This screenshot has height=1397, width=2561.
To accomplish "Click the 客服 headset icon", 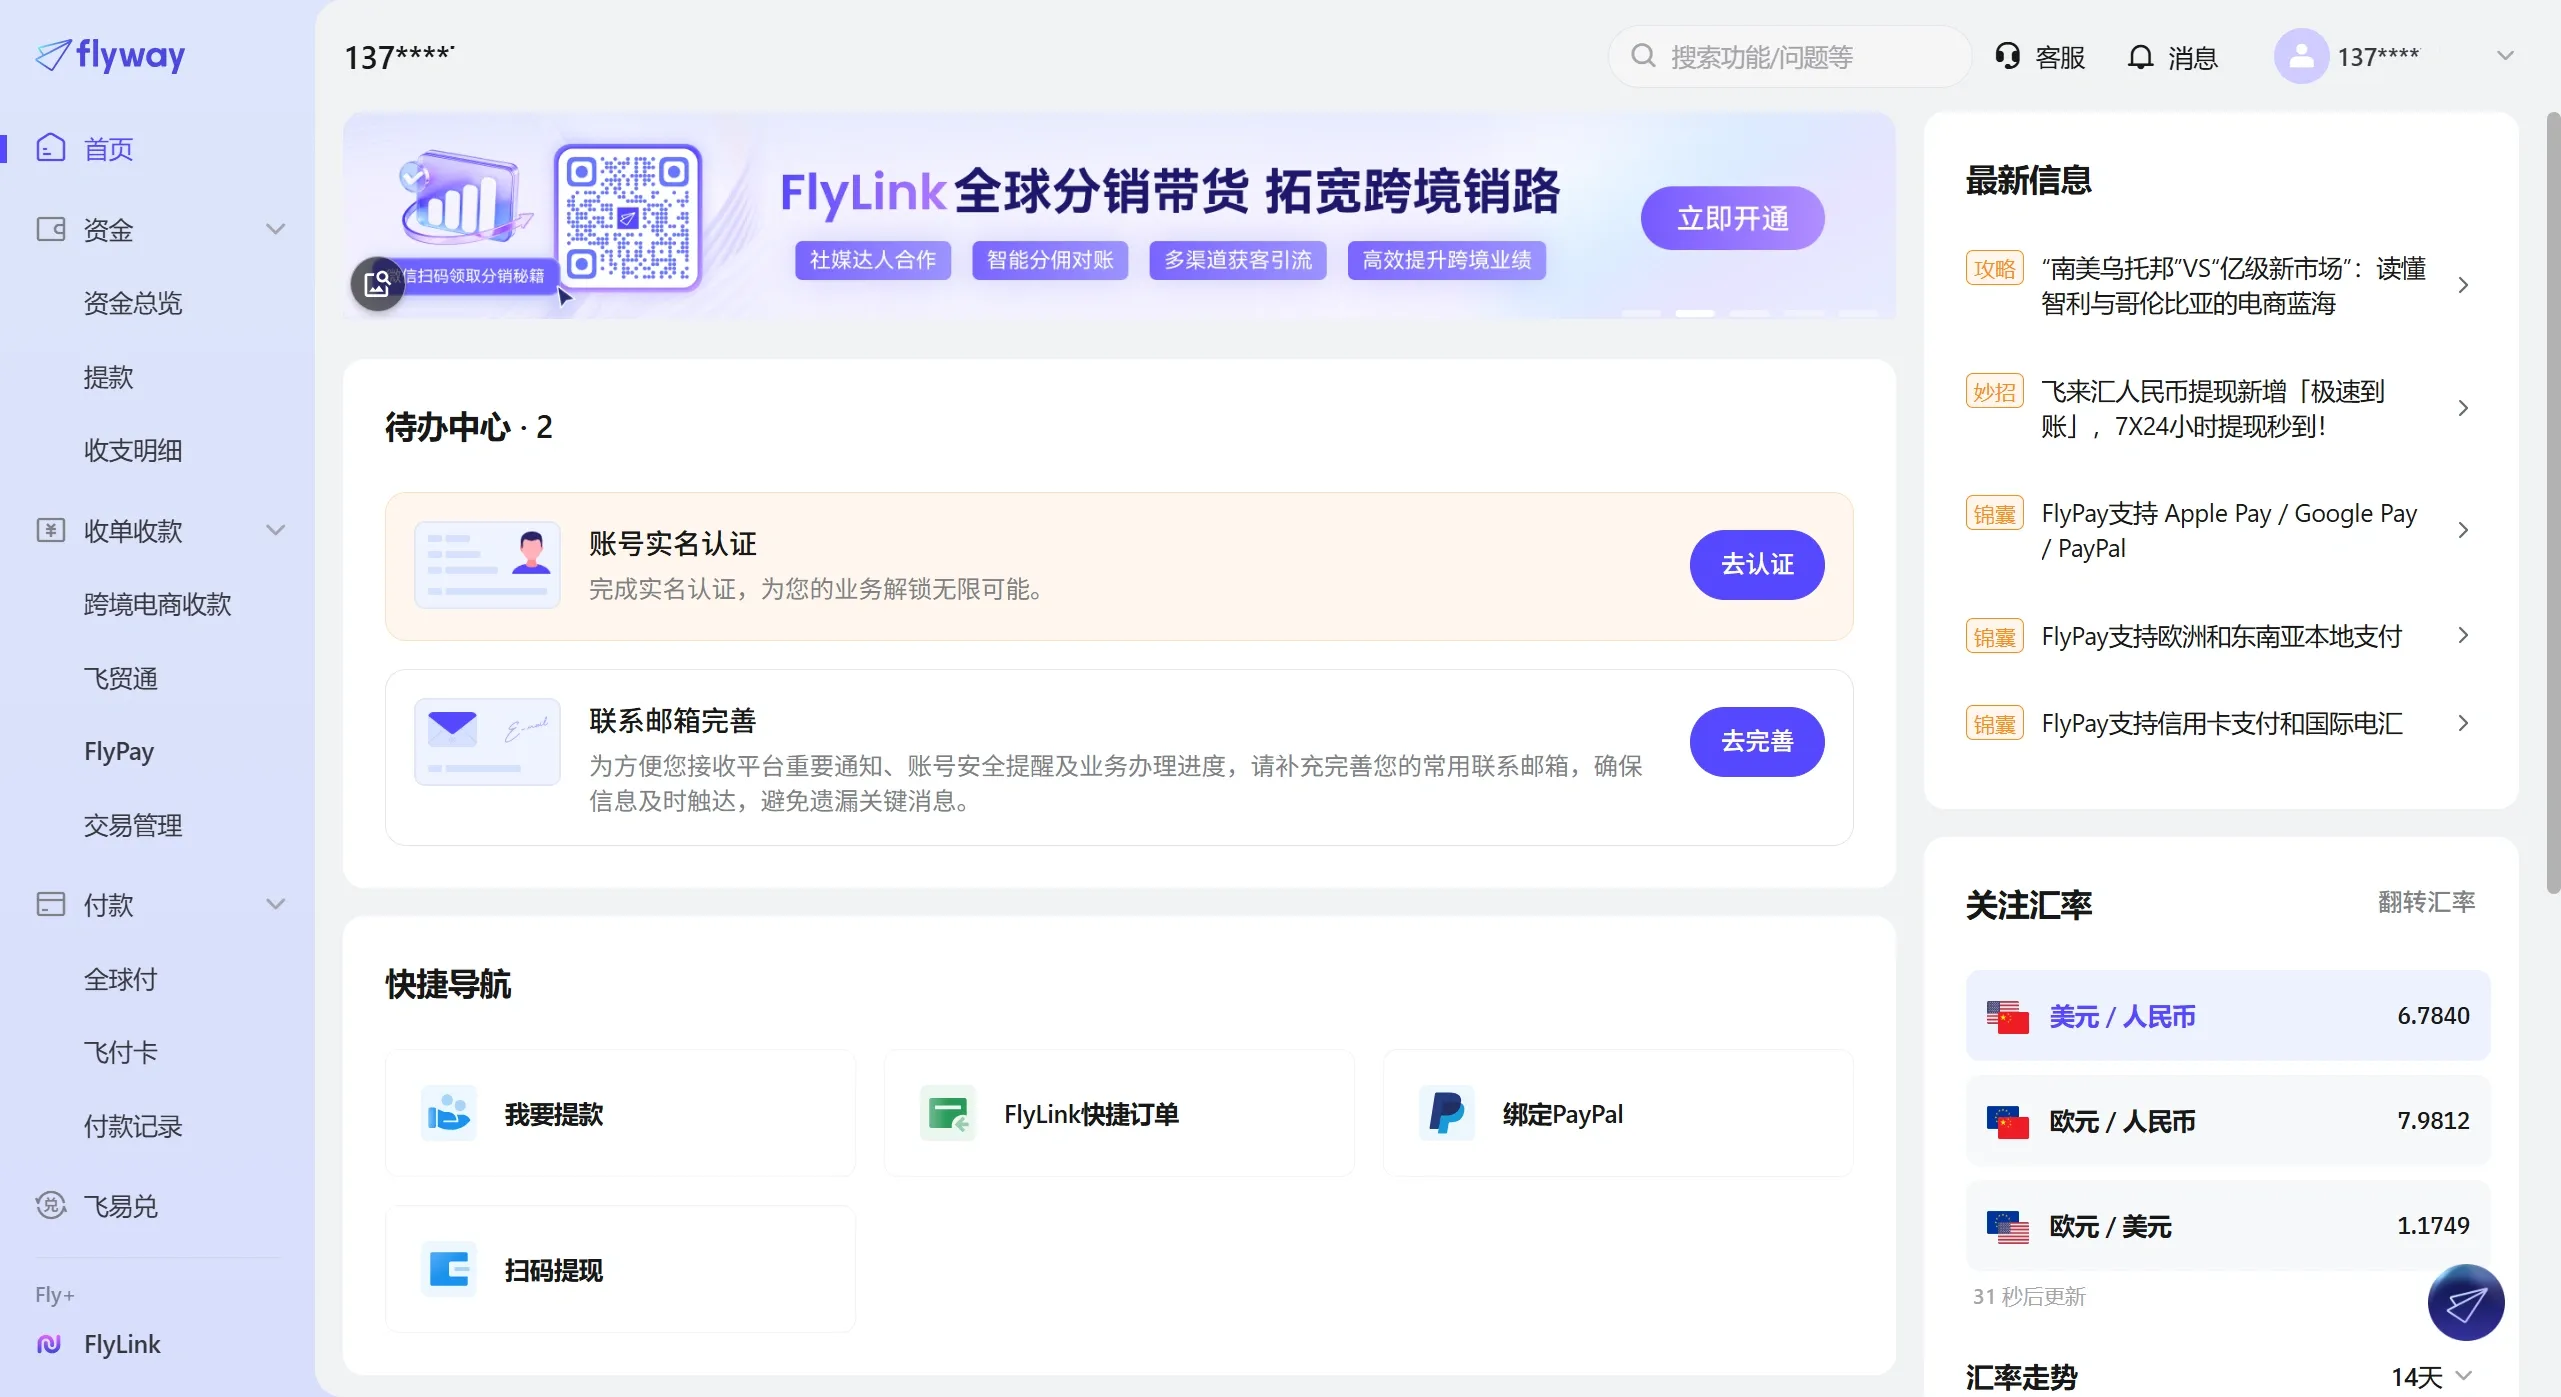I will coord(2007,56).
